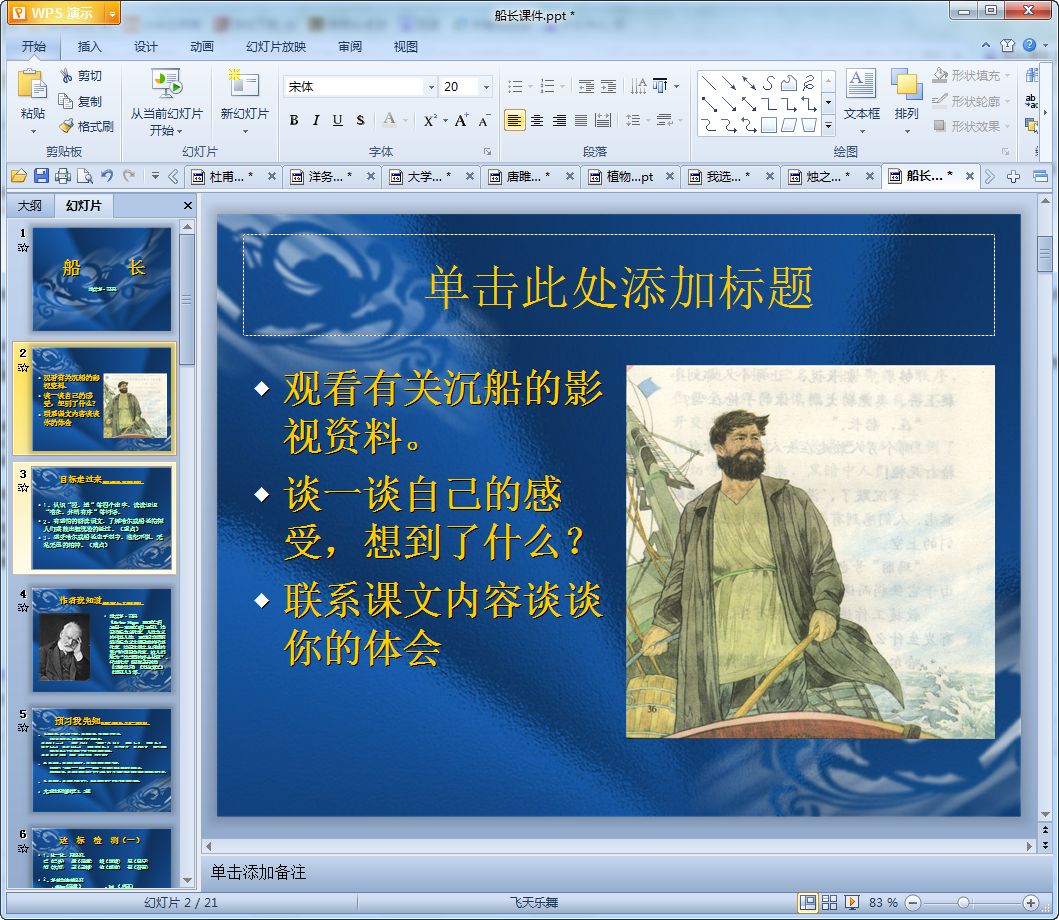Open the Shape Outline (形状轮廓) dropdown
Viewport: 1059px width, 920px height.
click(x=972, y=101)
